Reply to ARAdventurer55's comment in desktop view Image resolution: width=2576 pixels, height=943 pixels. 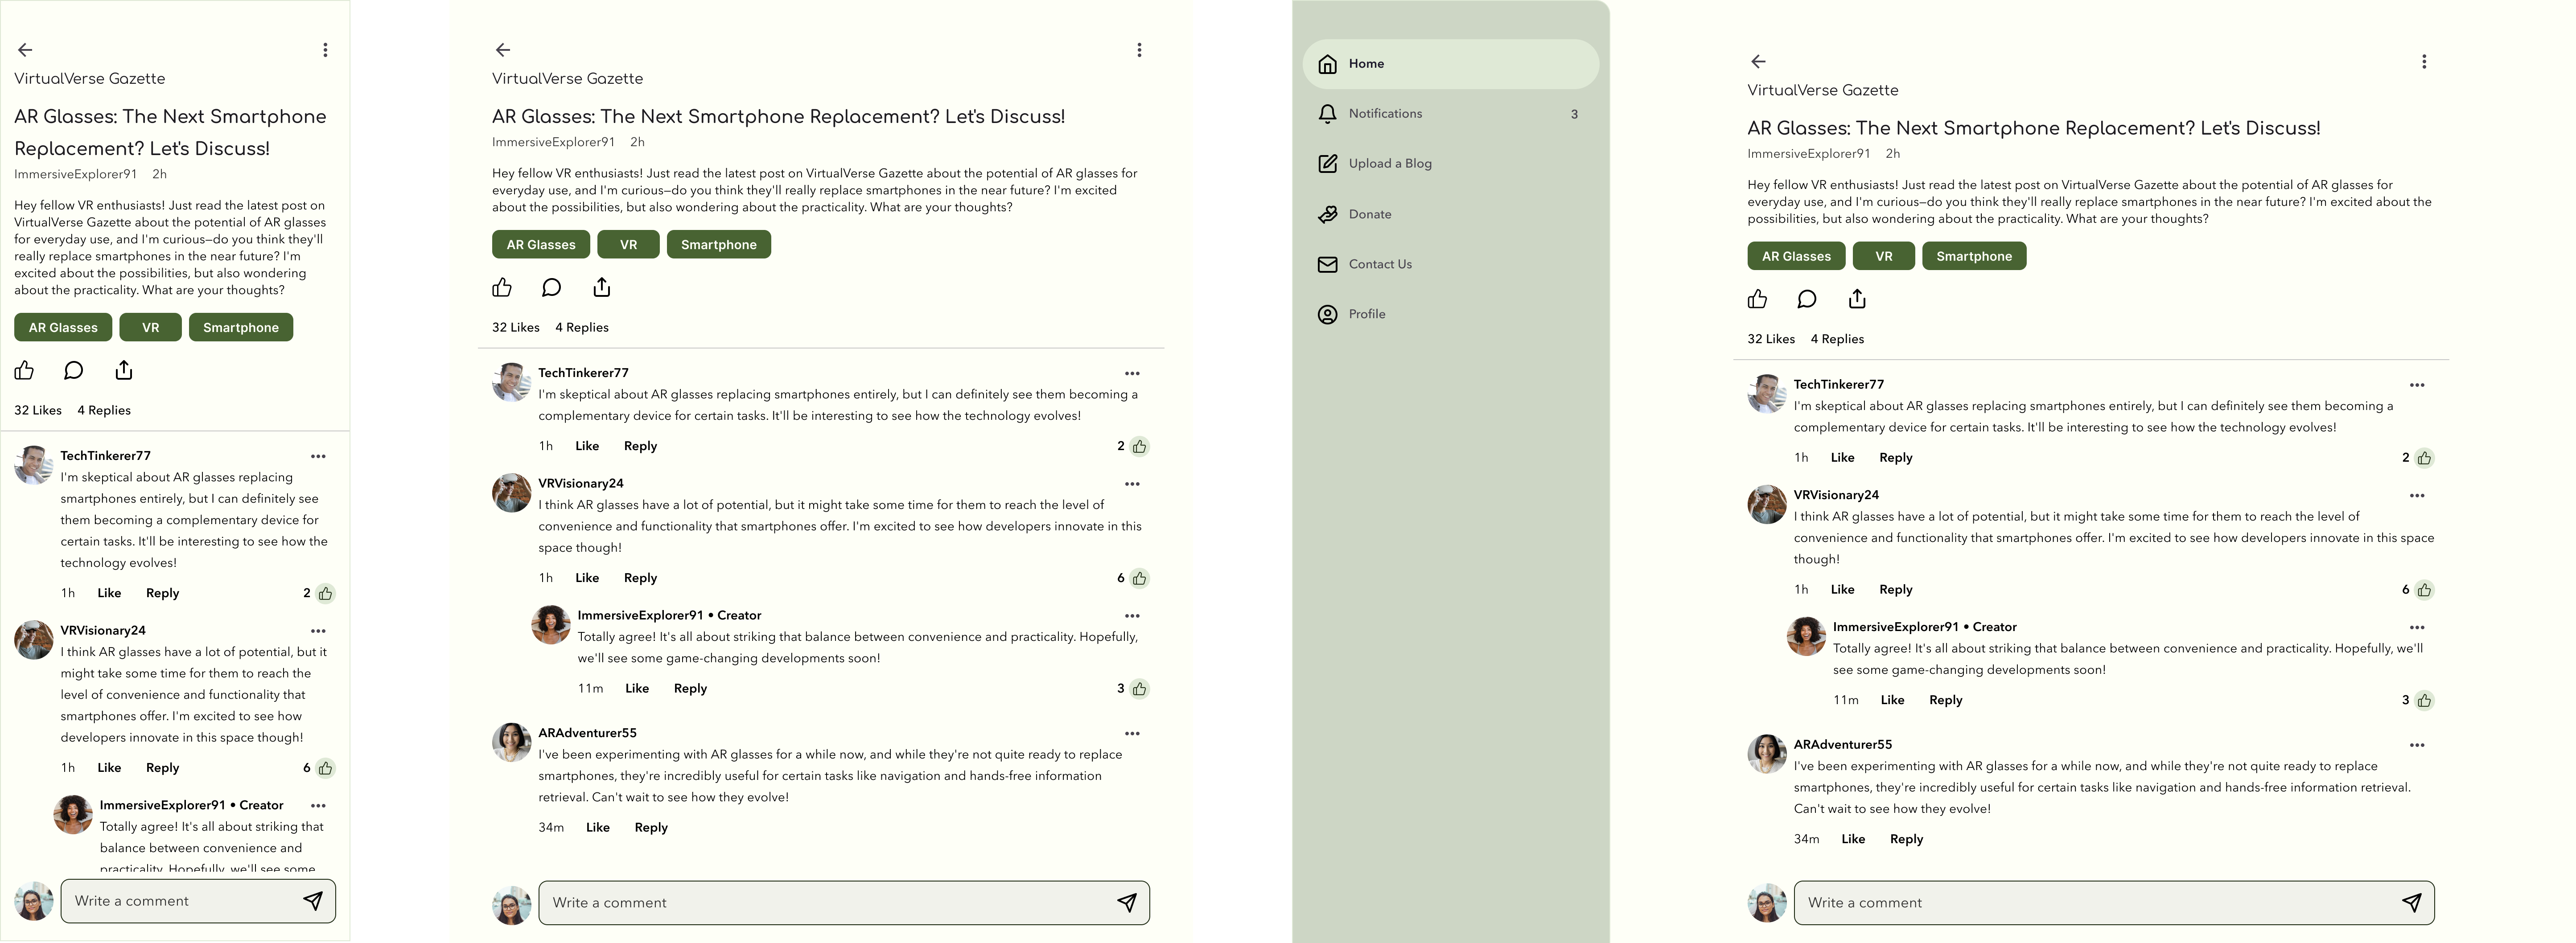1906,839
